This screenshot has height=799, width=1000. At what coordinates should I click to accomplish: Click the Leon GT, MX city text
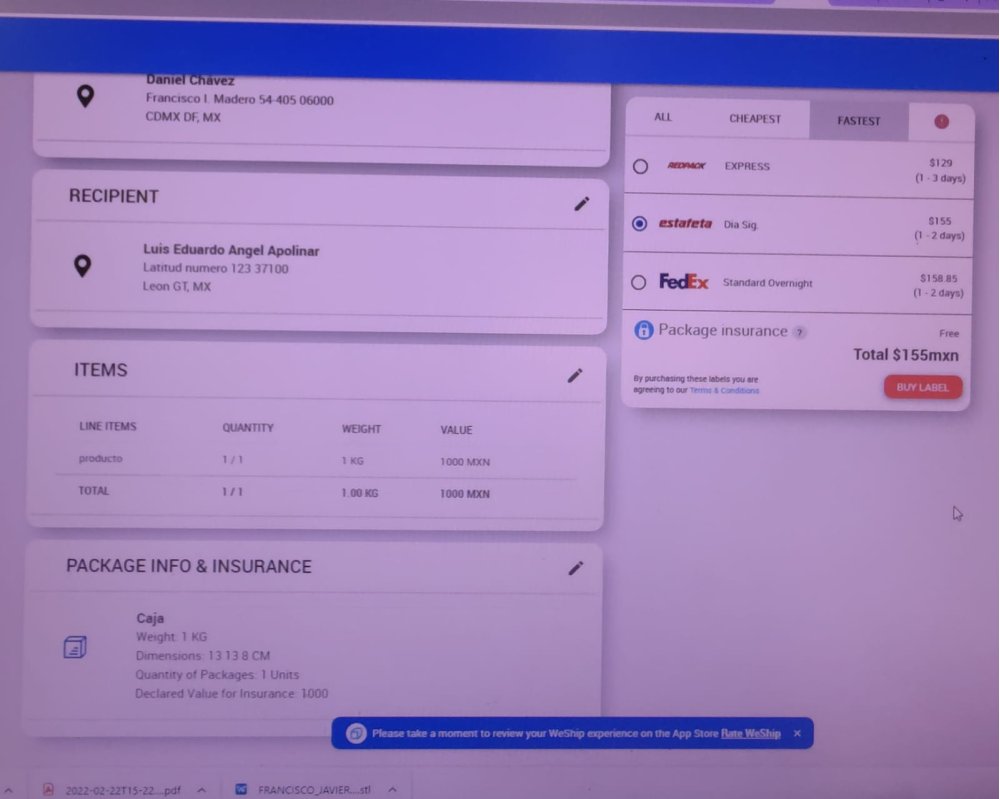coord(177,286)
